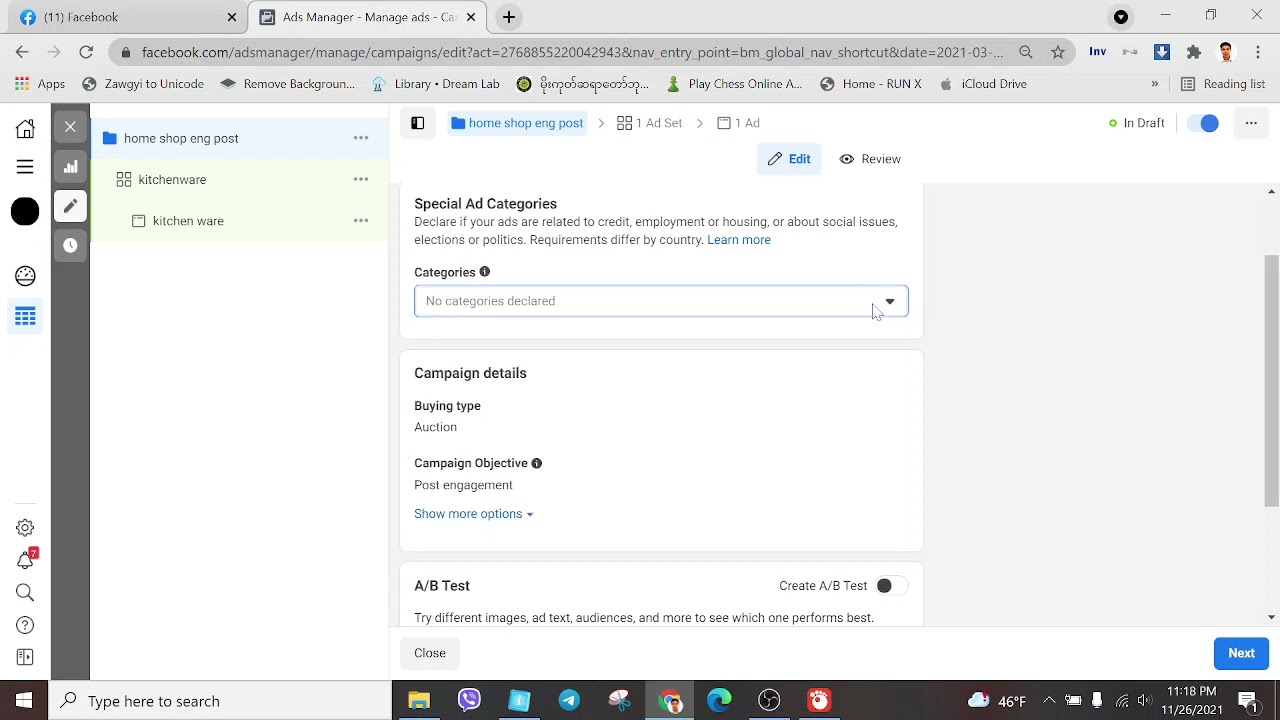Image resolution: width=1280 pixels, height=720 pixels.
Task: Click the browser address bar
Action: pyautogui.click(x=570, y=52)
